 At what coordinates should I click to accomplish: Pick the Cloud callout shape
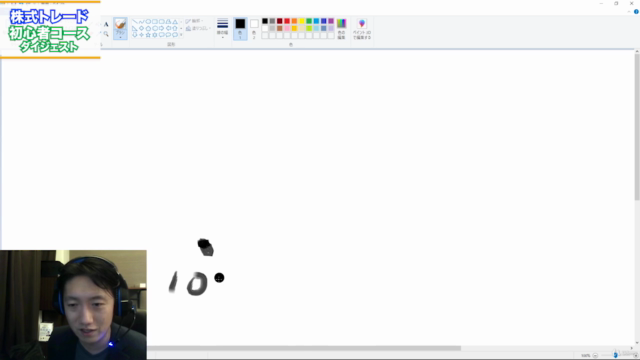(175, 35)
